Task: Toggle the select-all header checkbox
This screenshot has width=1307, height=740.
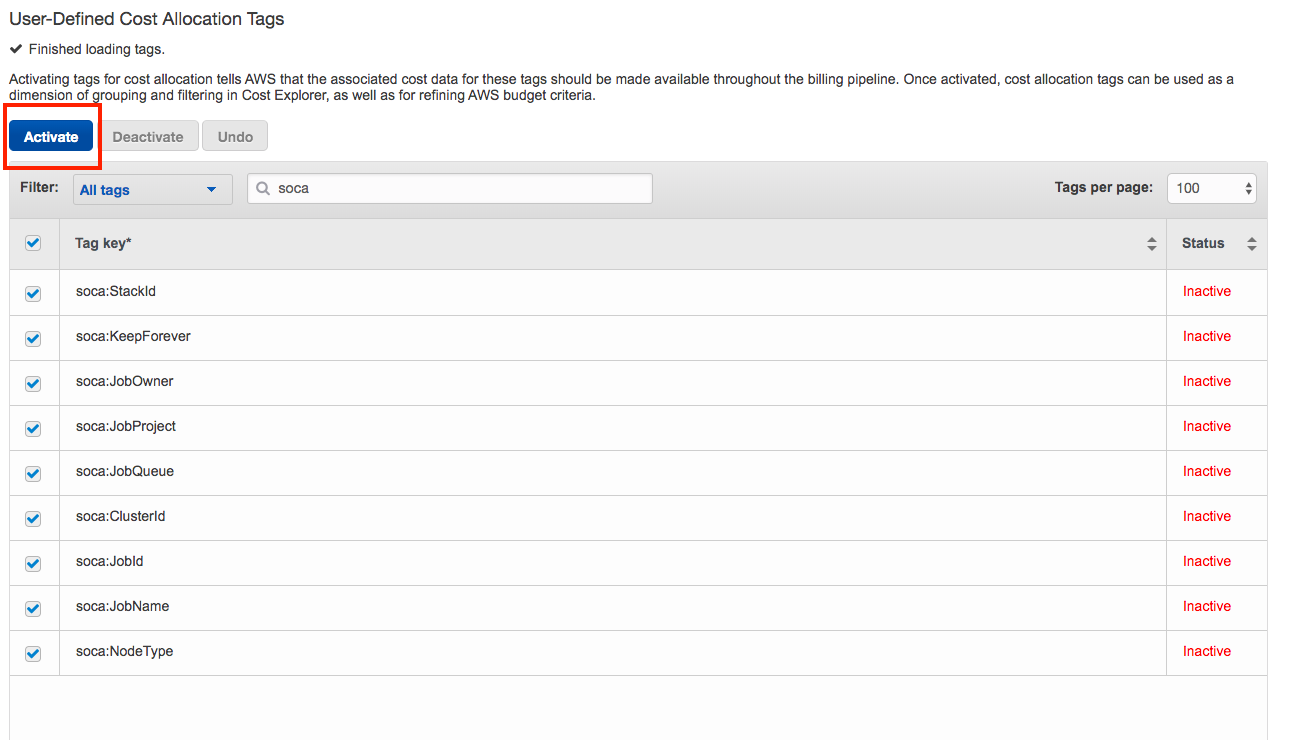Action: [33, 243]
